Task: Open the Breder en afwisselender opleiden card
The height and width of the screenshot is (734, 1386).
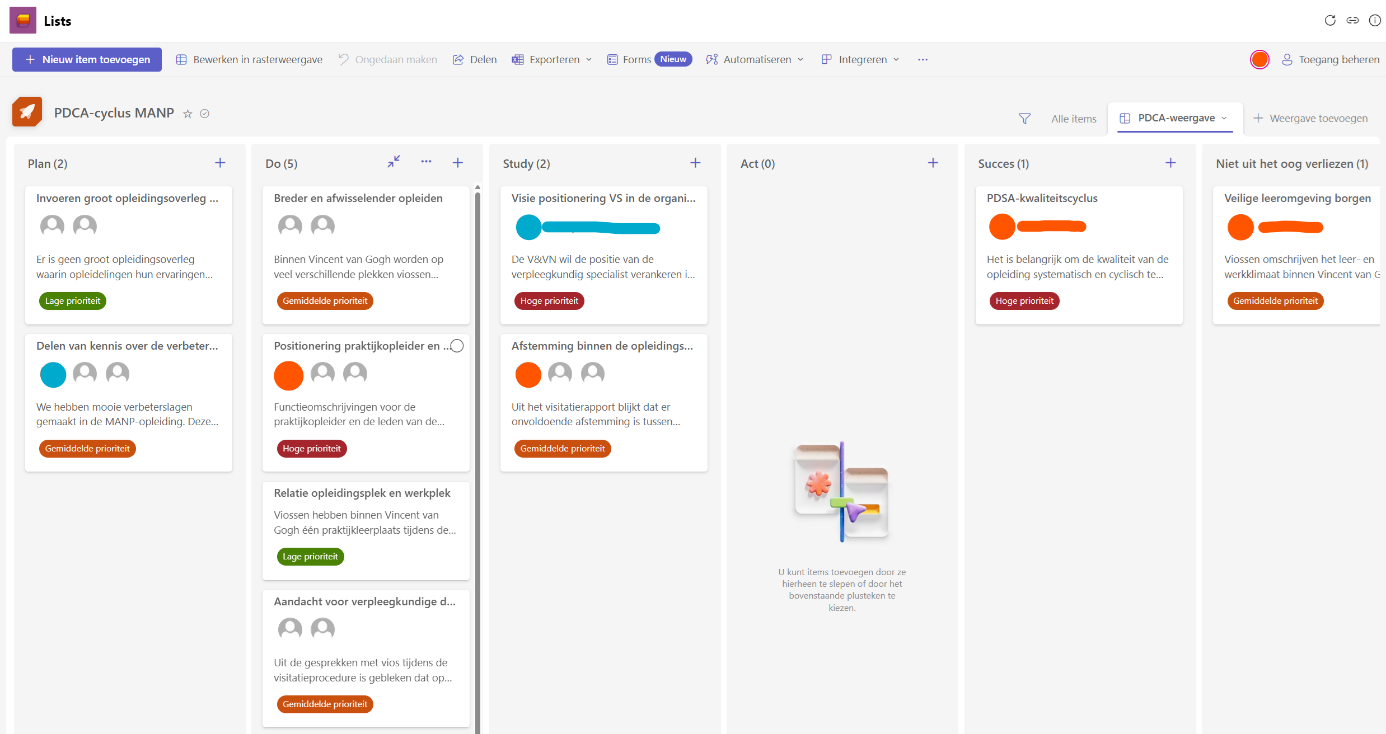Action: 366,254
